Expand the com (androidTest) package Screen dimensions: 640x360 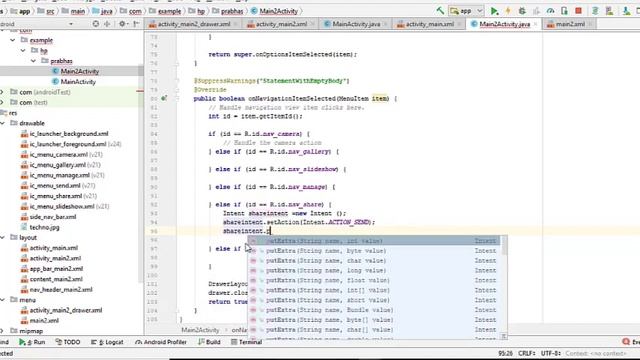pyautogui.click(x=2, y=92)
